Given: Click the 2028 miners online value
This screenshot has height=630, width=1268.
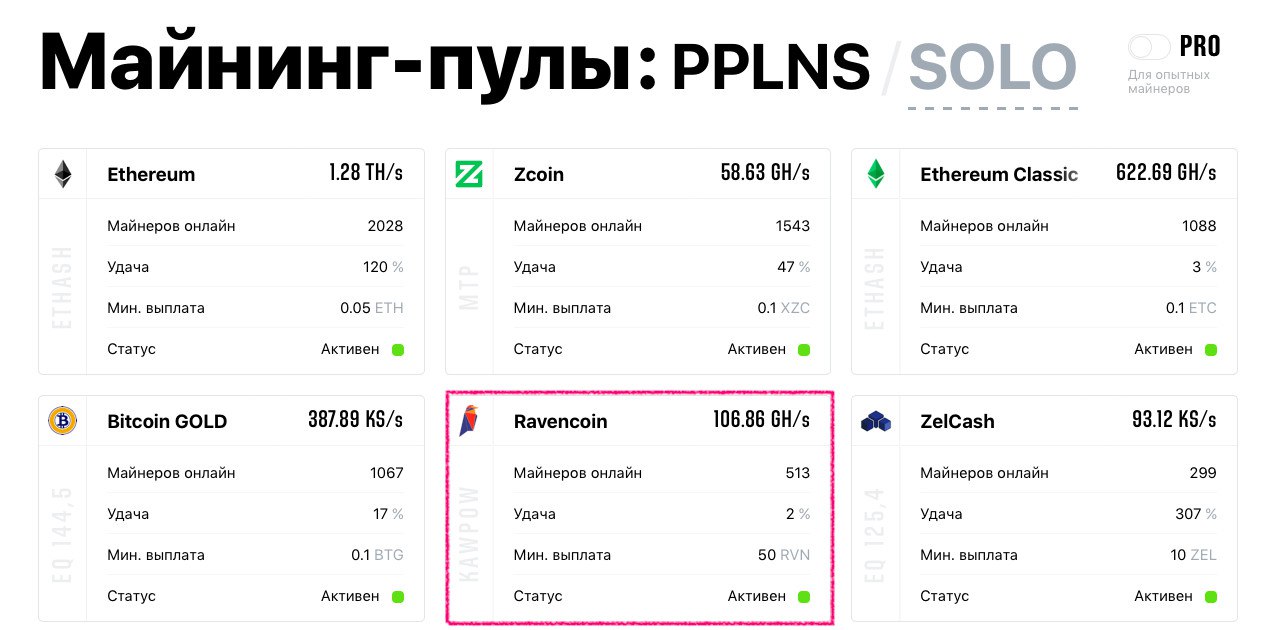Looking at the screenshot, I should point(385,226).
